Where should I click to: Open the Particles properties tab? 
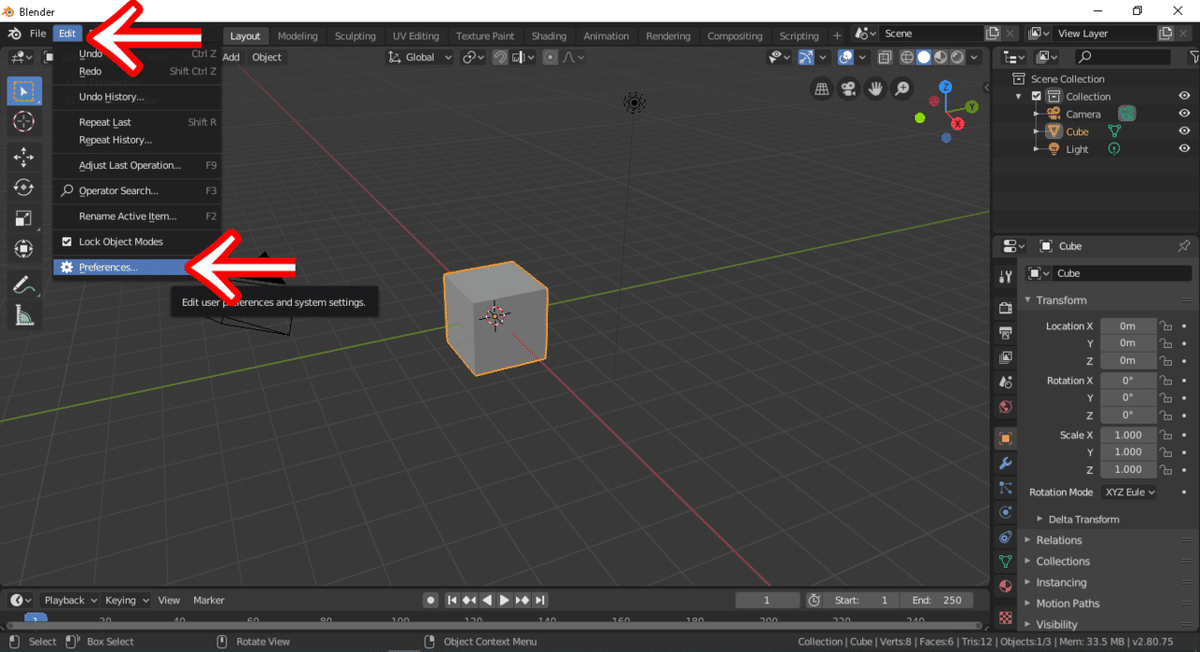click(1005, 488)
